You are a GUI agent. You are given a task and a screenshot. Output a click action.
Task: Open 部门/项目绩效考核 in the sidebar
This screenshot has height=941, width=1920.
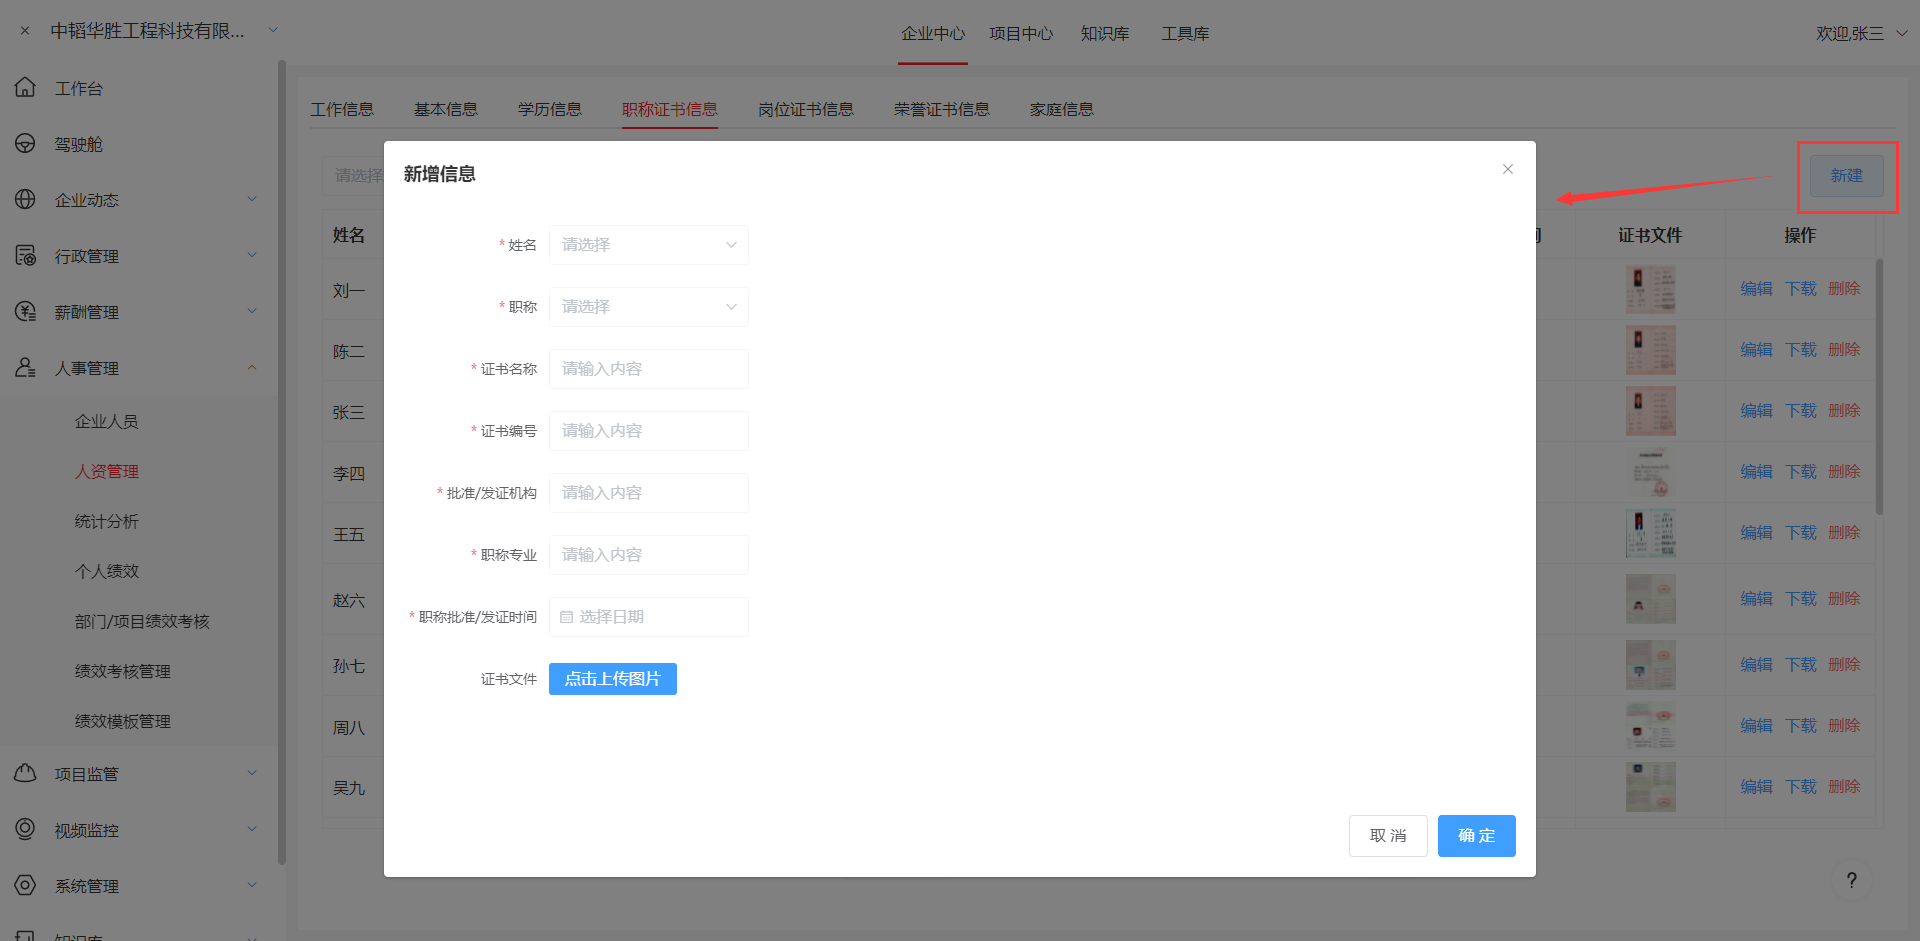142,622
